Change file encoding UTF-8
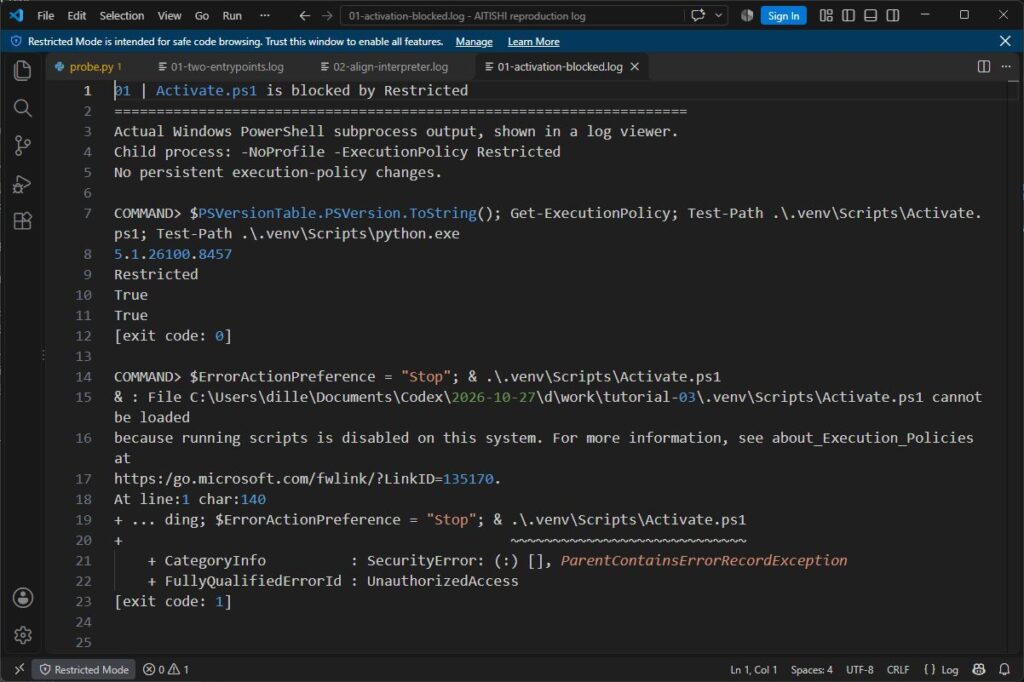This screenshot has width=1024, height=682. 859,670
